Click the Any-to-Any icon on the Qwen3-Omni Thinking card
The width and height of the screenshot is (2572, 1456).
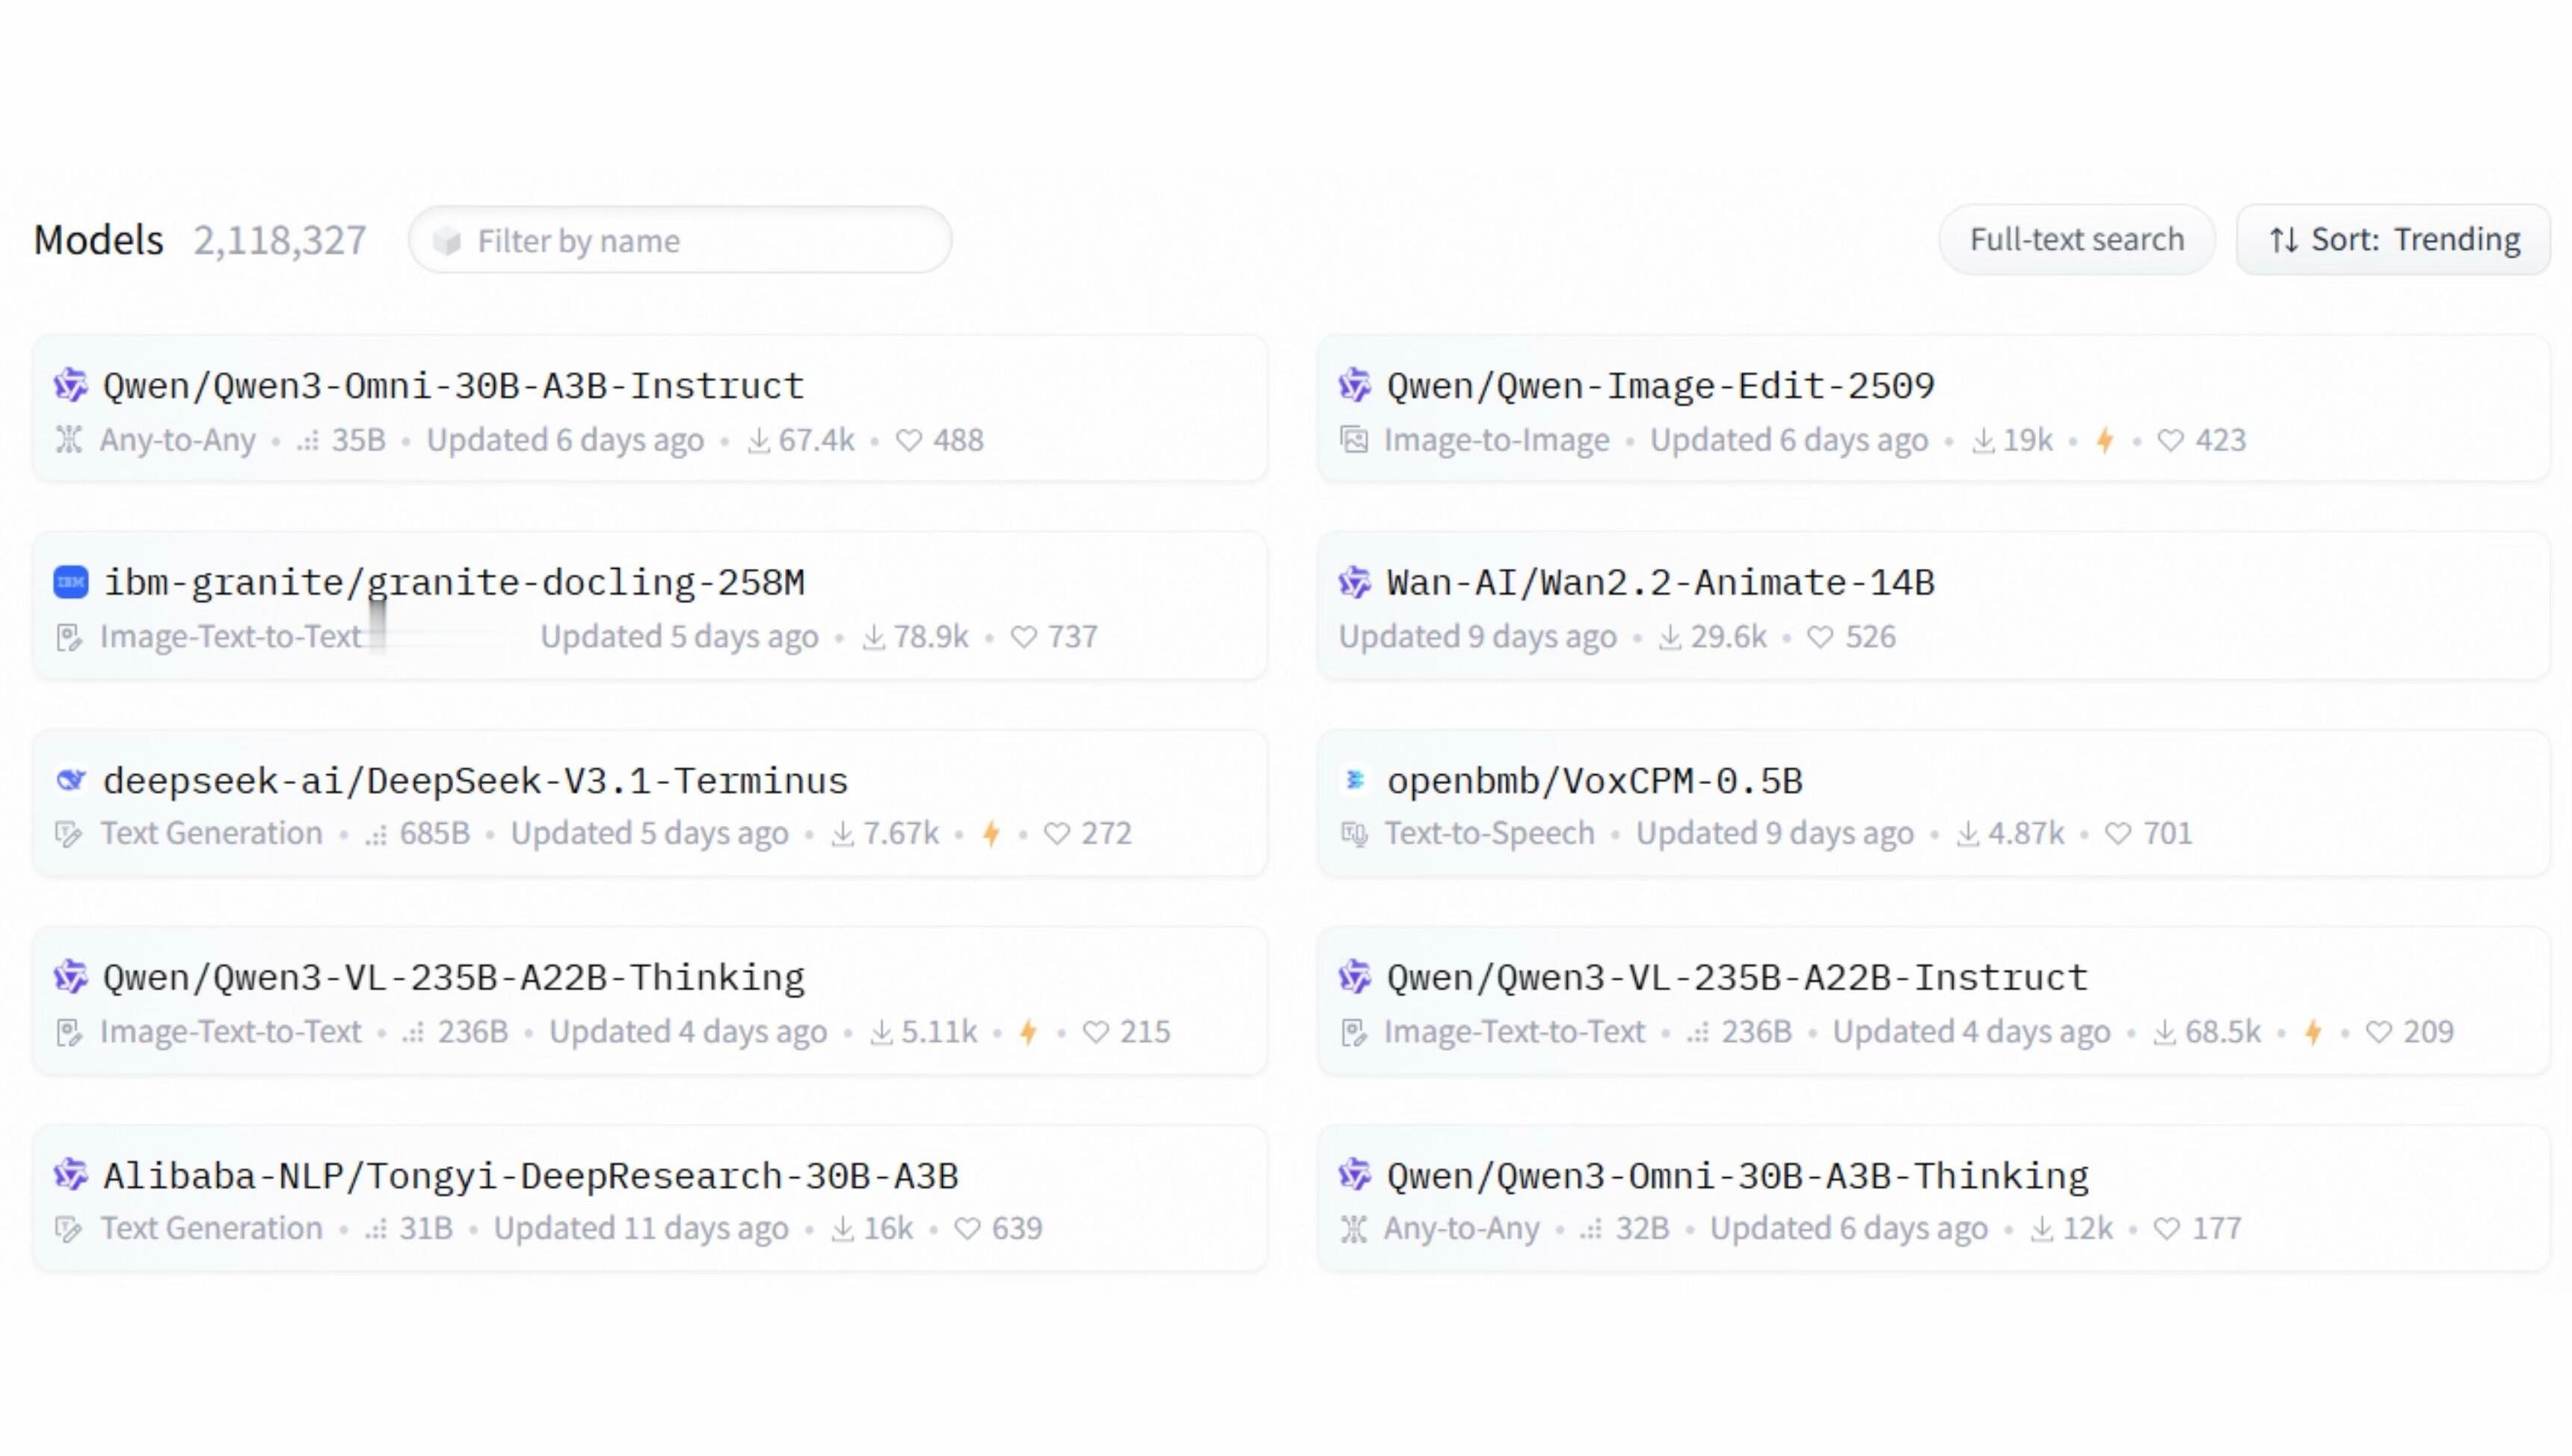tap(1354, 1229)
